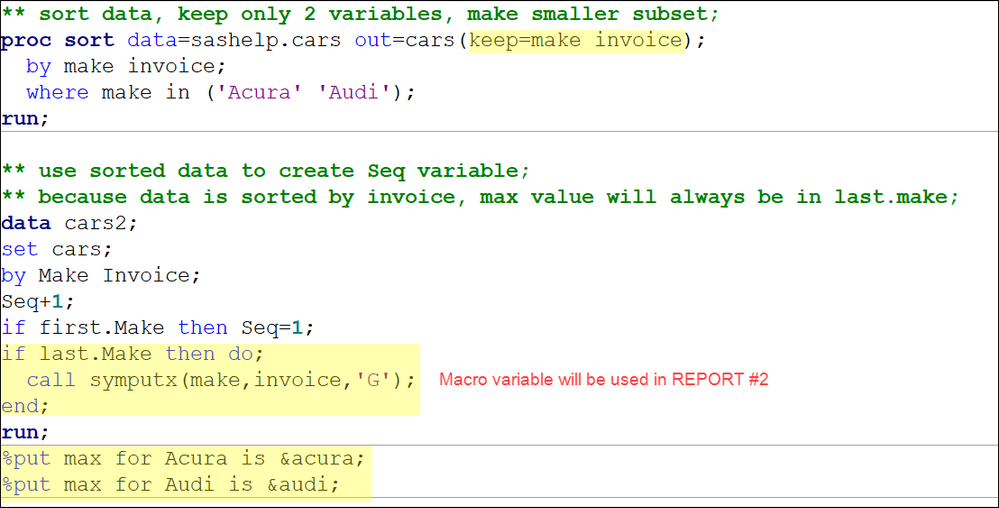Click the first 'run;' statement

pyautogui.click(x=25, y=119)
